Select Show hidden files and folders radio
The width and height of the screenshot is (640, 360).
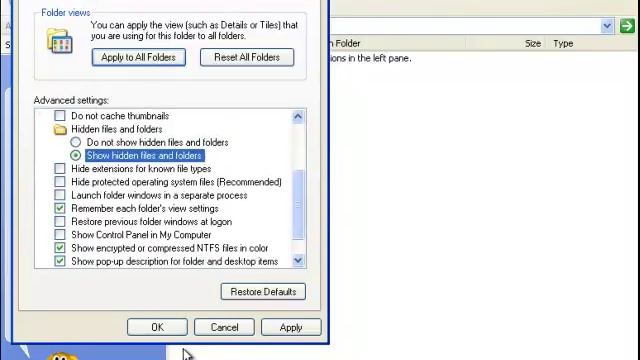point(76,156)
